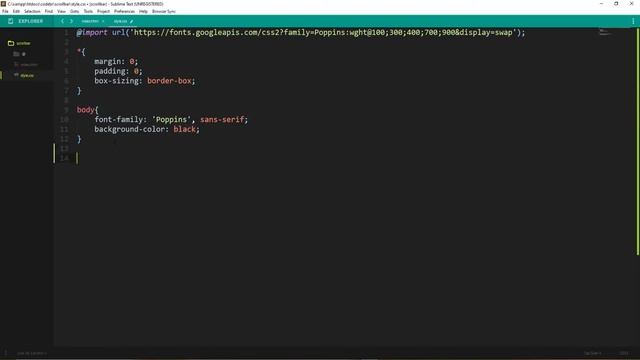Open the Goto menu
The height and width of the screenshot is (360, 640).
(x=74, y=11)
